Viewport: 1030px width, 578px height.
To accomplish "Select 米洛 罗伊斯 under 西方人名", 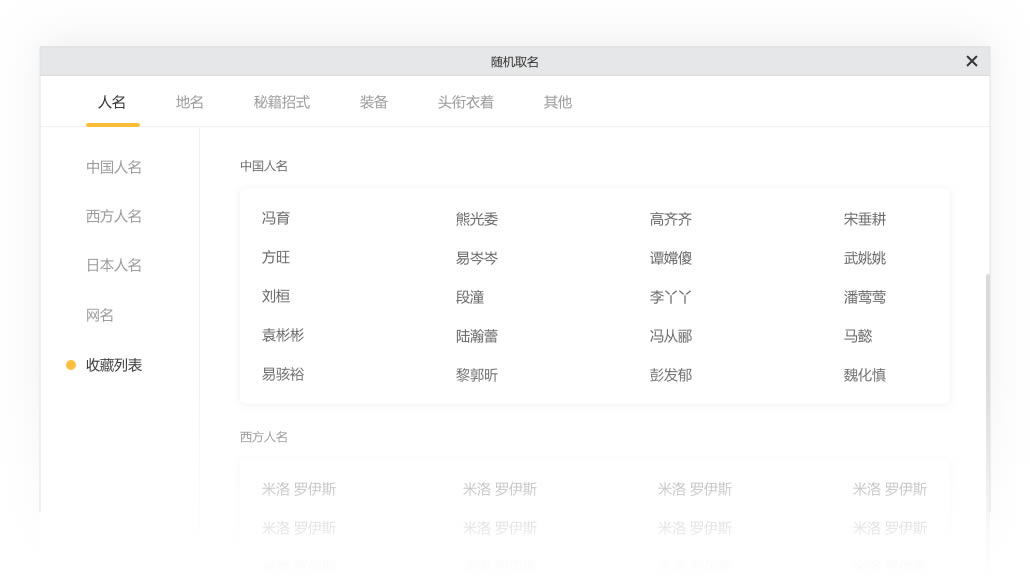I will 298,489.
